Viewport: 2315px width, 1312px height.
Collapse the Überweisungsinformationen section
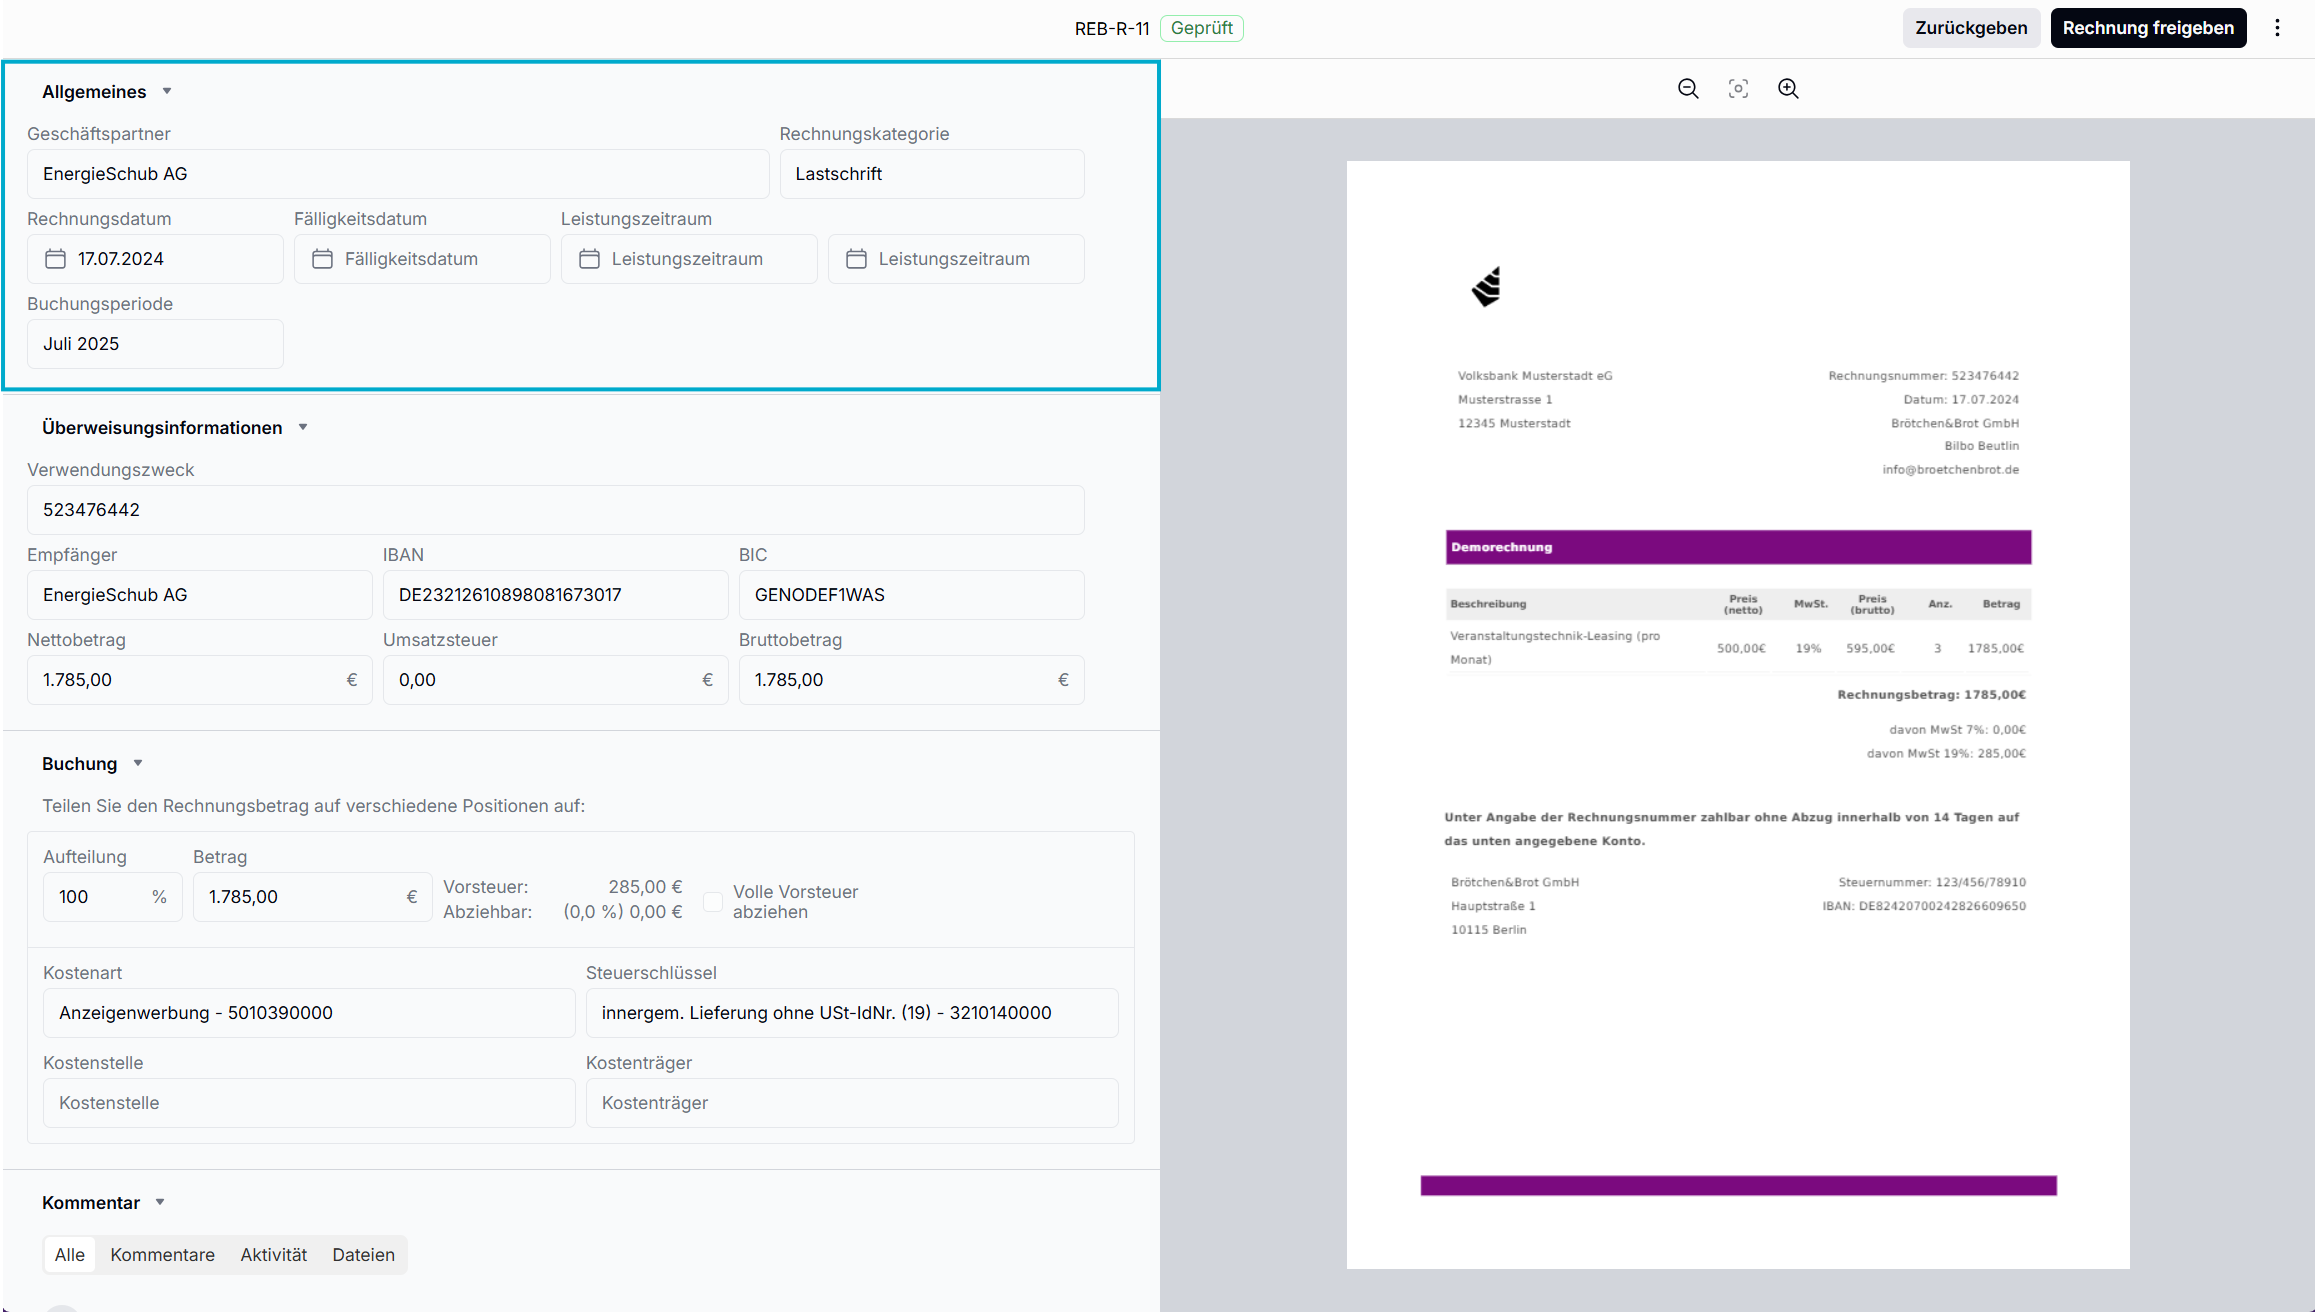point(303,427)
